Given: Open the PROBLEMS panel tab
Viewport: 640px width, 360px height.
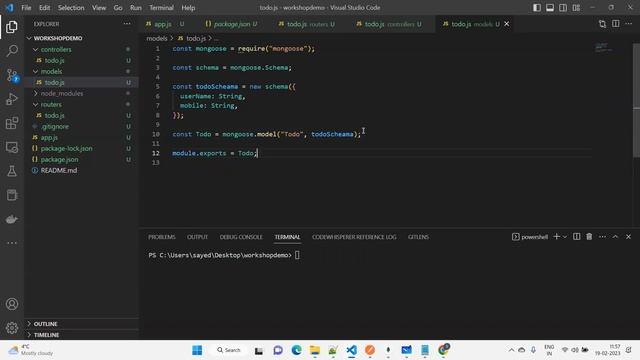Looking at the screenshot, I should (x=162, y=237).
